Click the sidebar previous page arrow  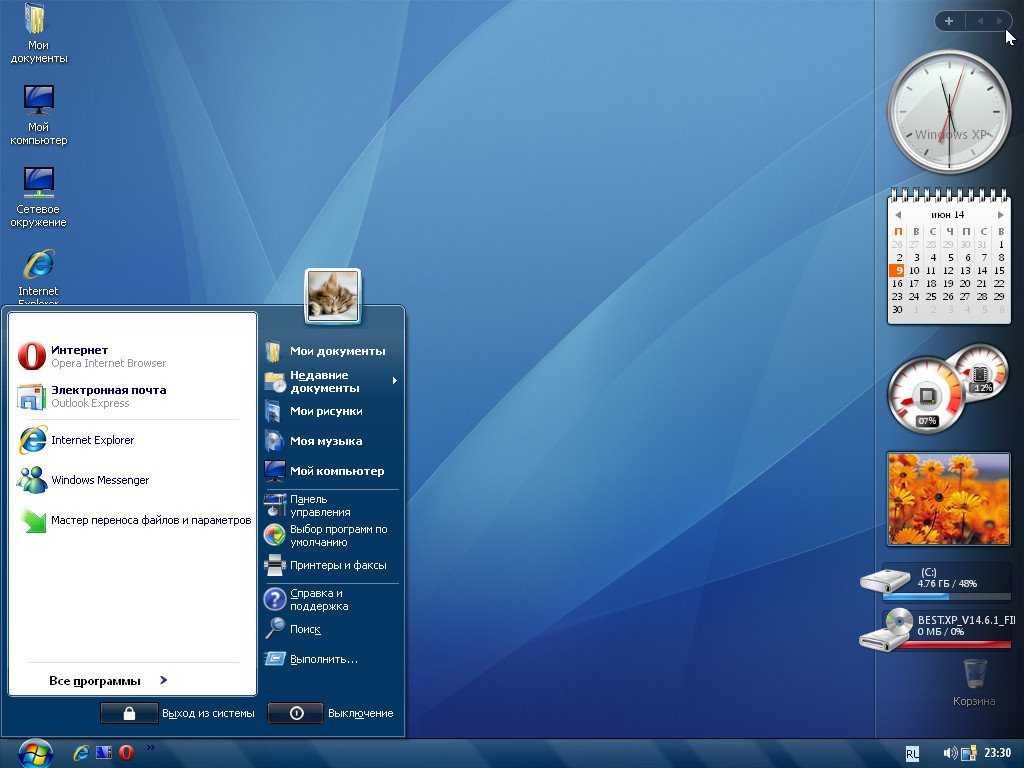point(980,21)
